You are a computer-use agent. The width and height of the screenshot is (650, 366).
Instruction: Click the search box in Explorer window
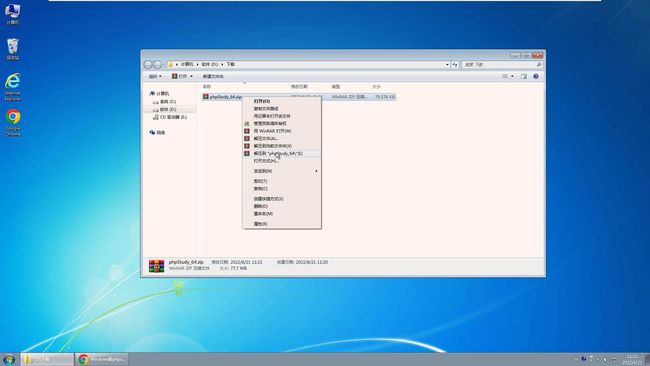click(x=502, y=65)
